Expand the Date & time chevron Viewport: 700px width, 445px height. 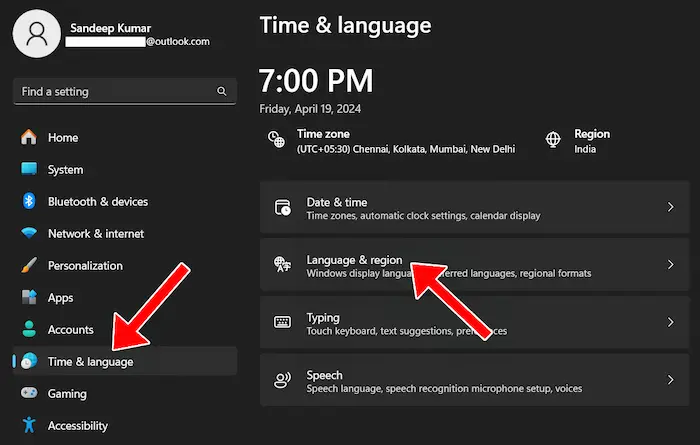(x=670, y=207)
